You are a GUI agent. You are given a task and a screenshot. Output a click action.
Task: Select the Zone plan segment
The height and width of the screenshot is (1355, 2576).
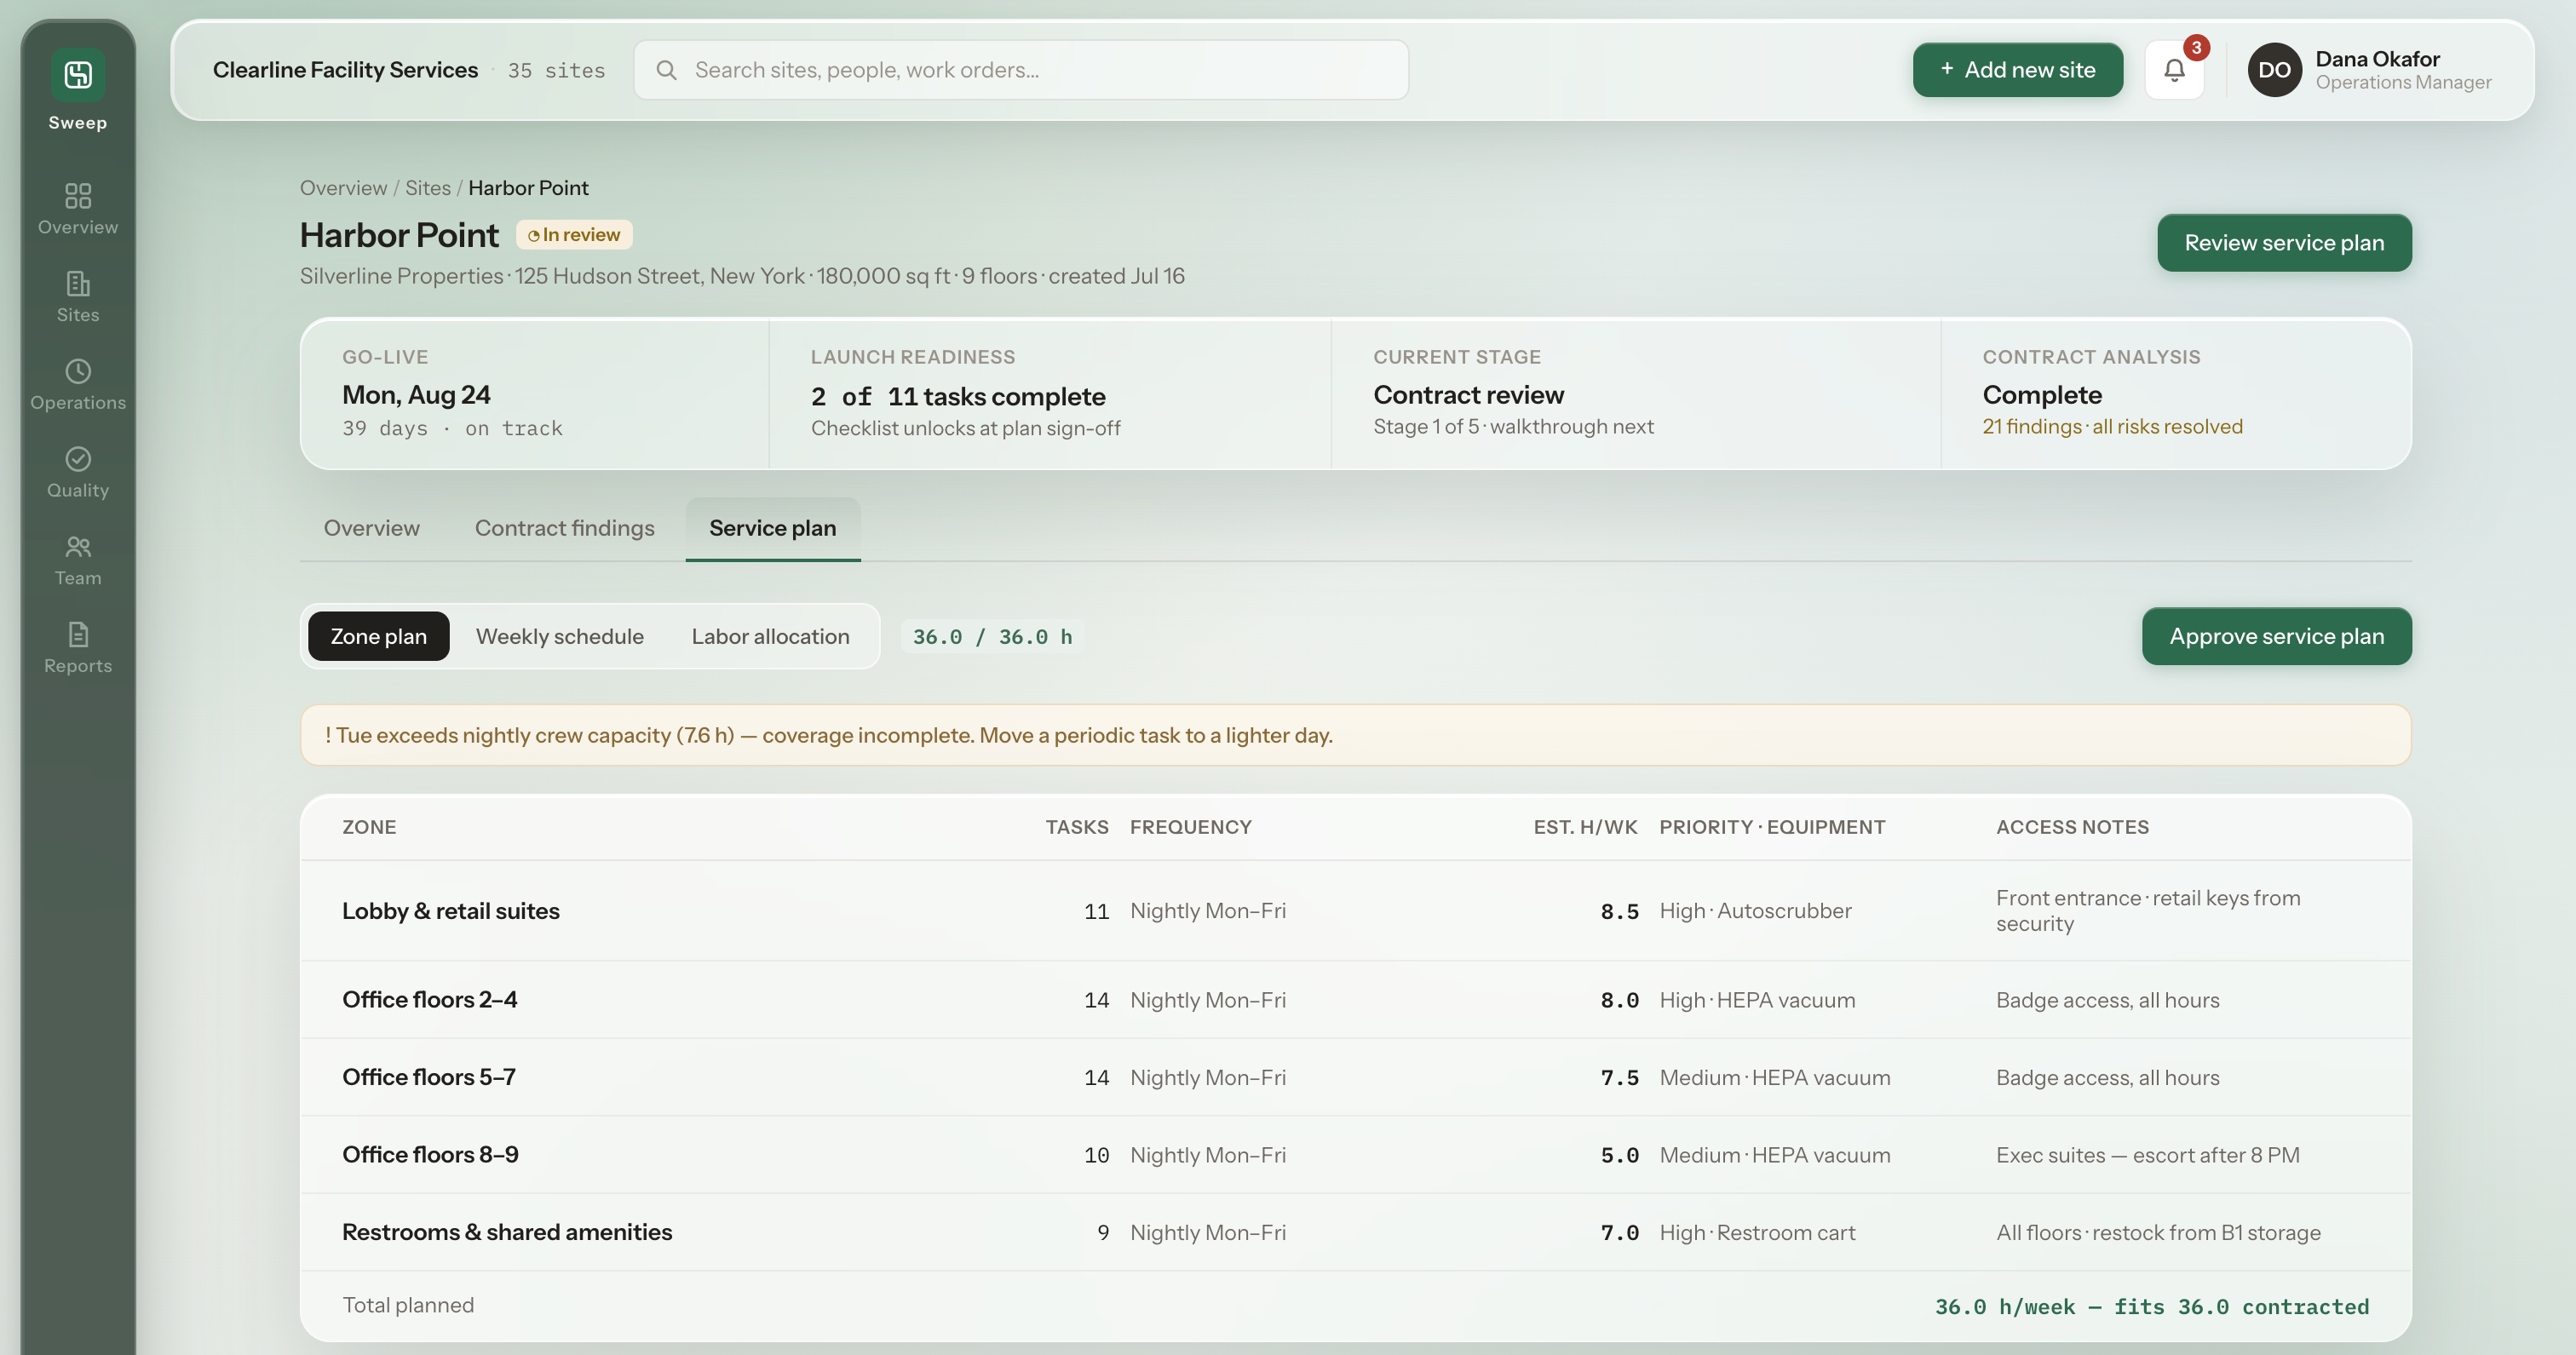coord(379,636)
